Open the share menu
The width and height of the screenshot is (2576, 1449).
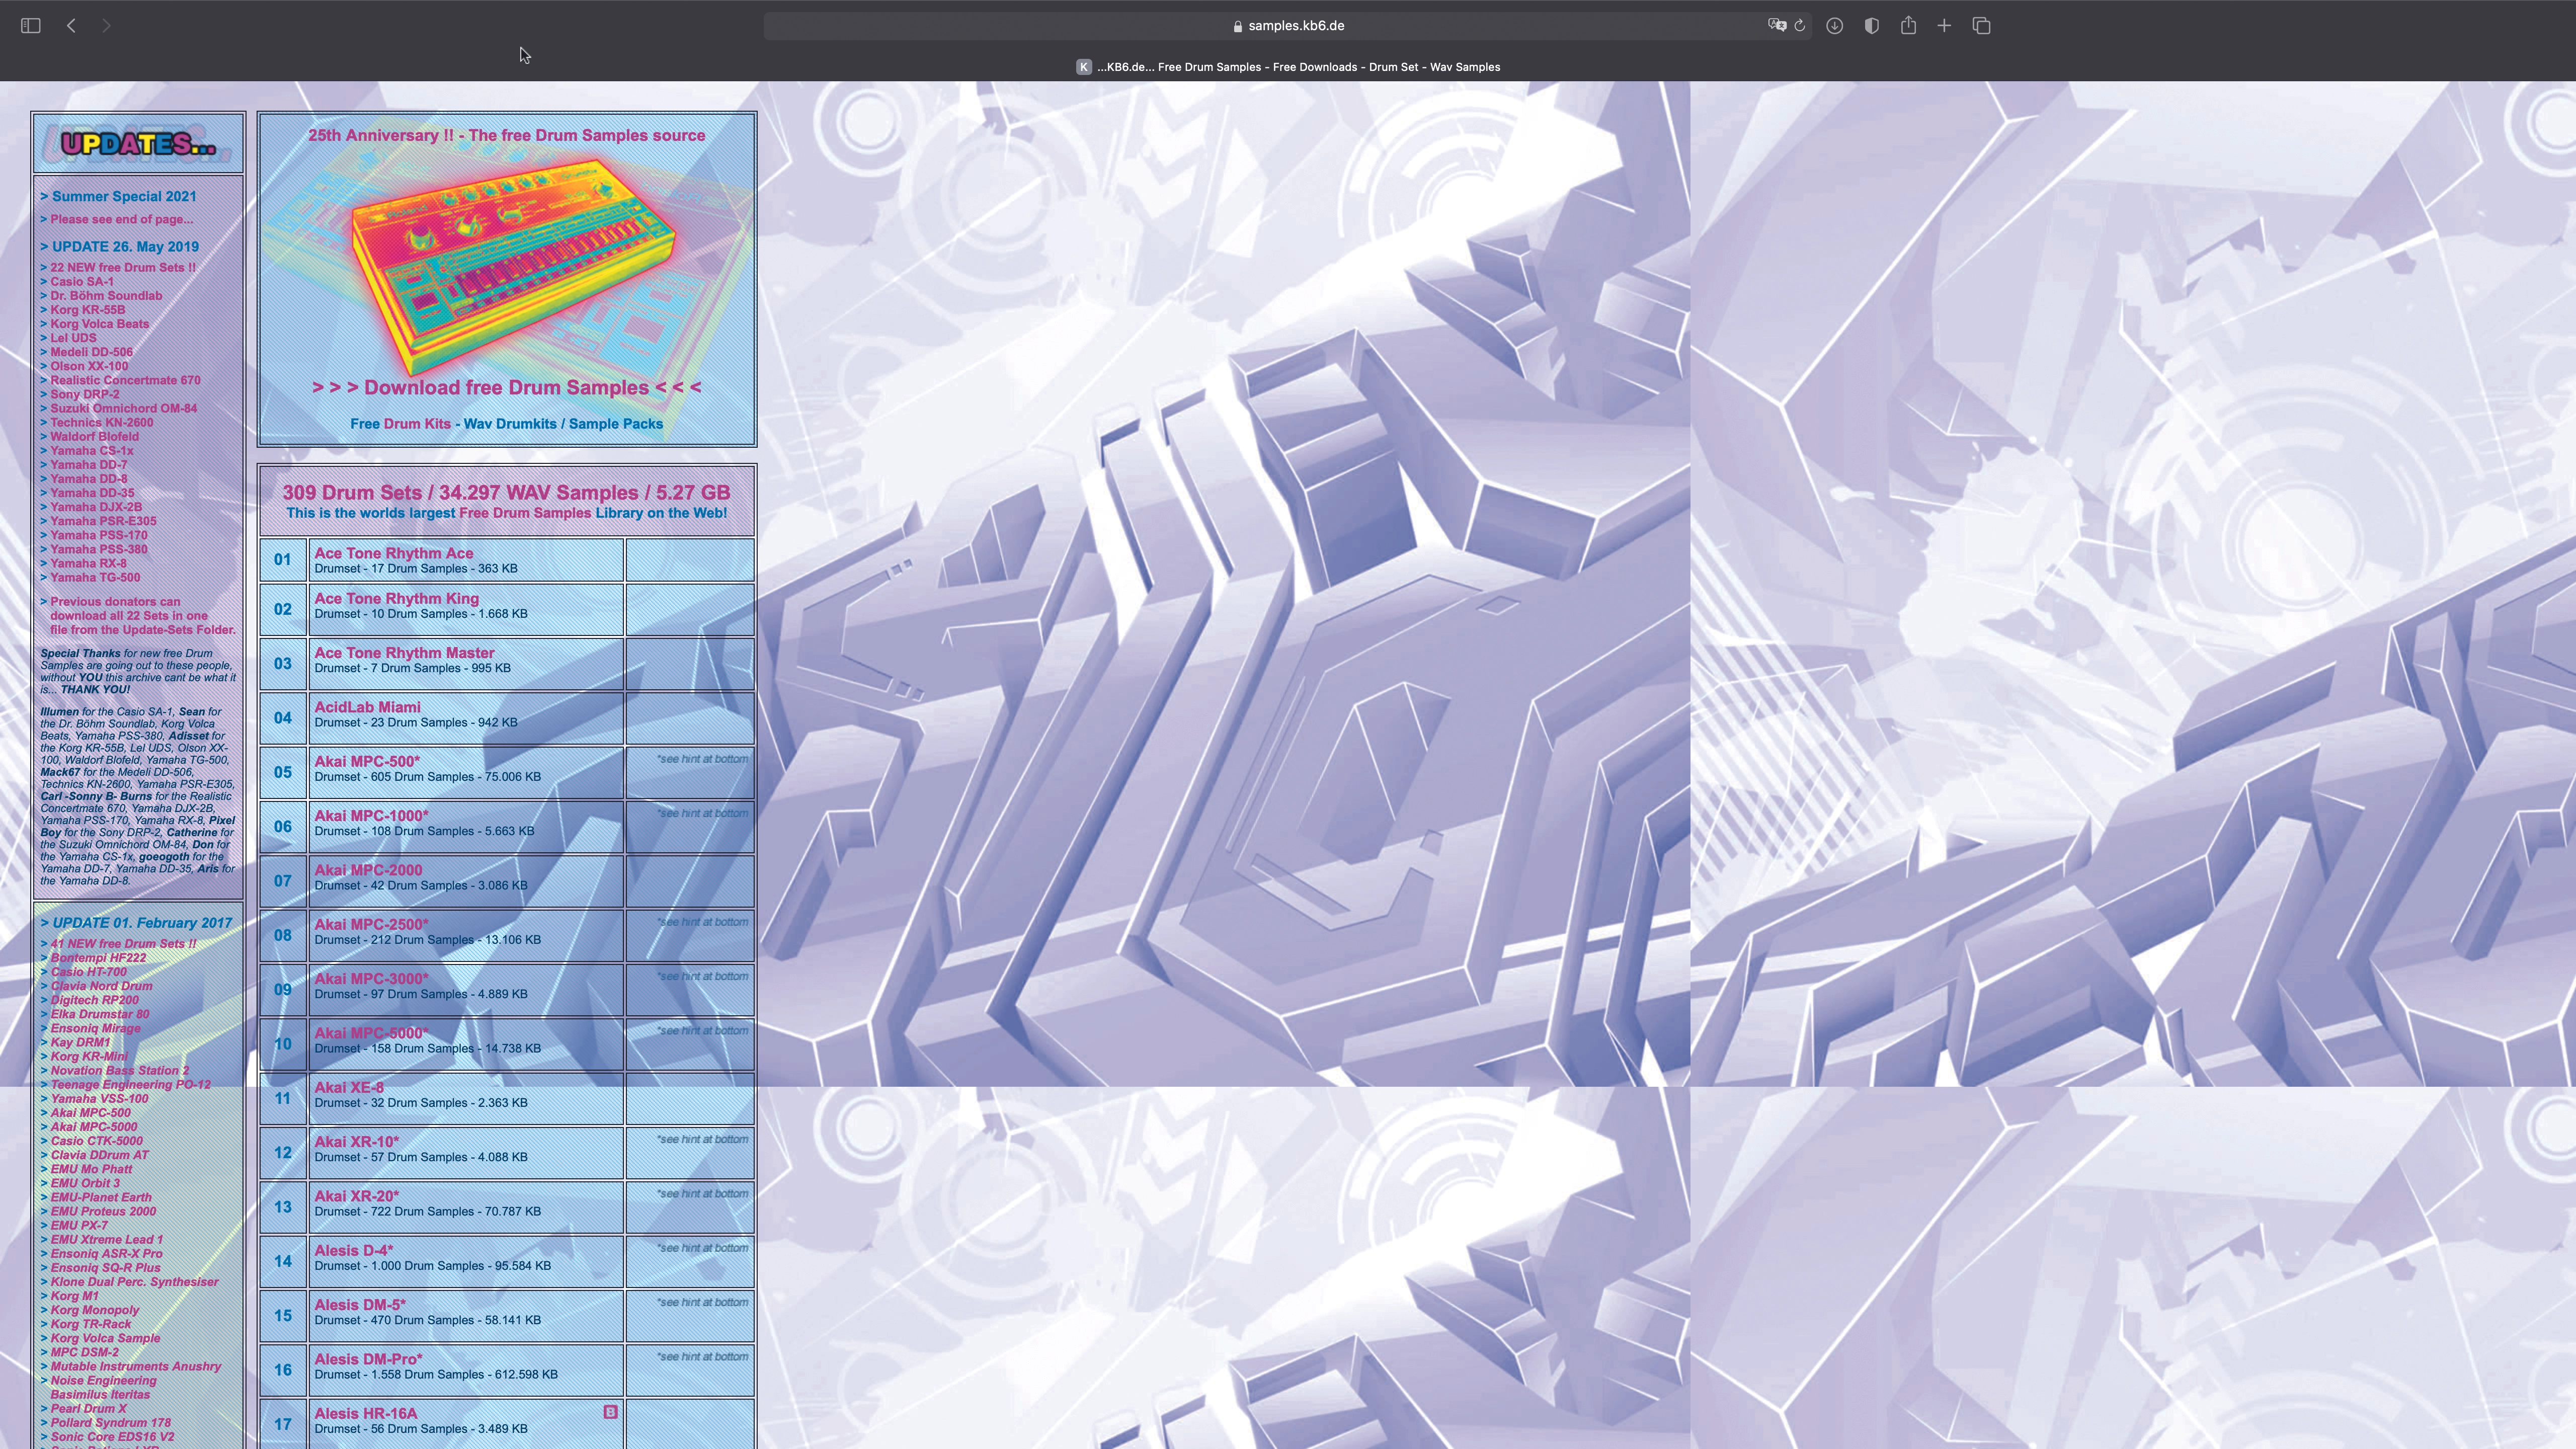pos(1908,26)
